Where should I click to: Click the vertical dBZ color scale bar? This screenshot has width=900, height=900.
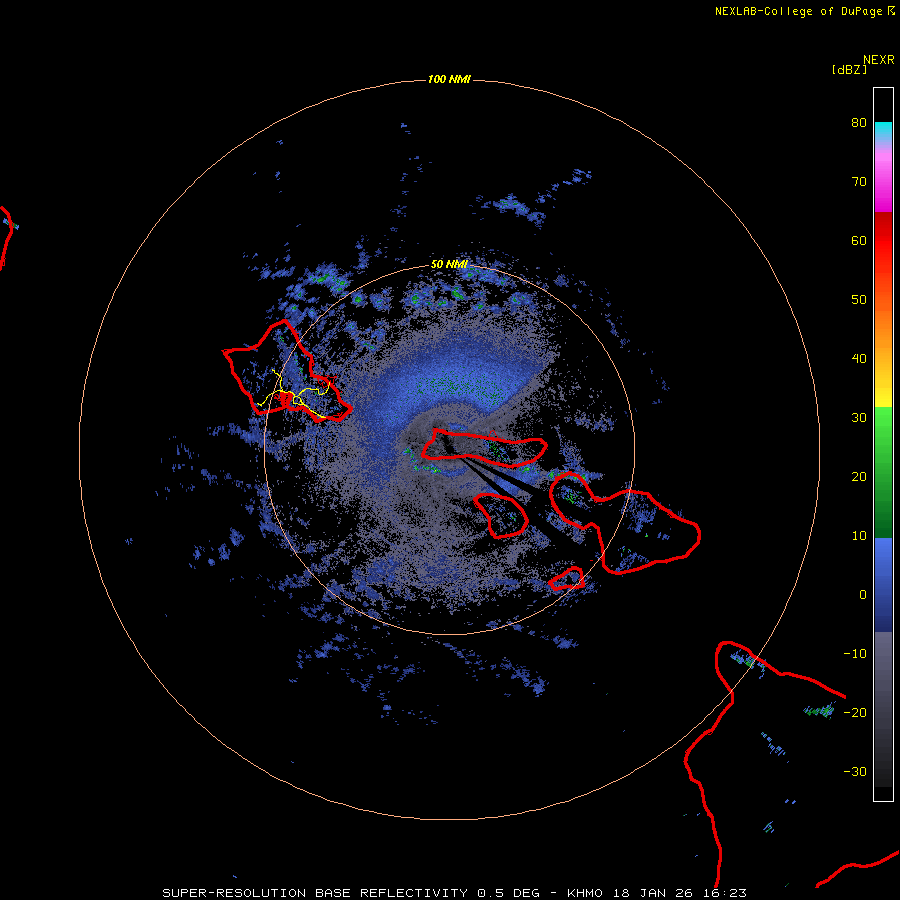point(883,444)
